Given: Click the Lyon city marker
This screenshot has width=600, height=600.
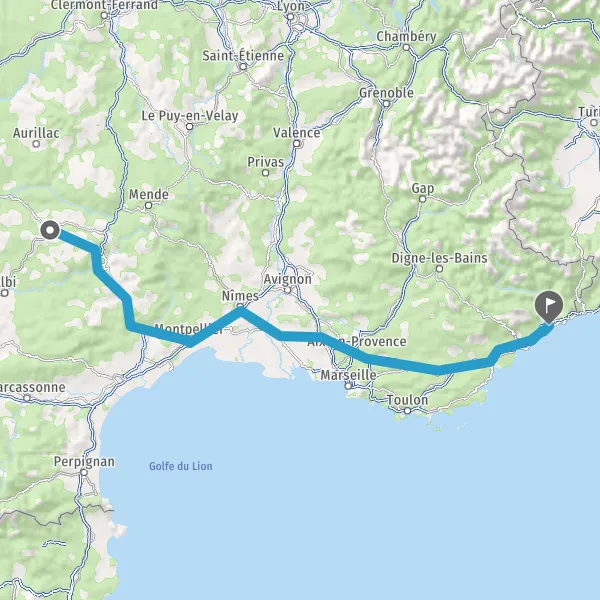Looking at the screenshot, I should coord(290,17).
